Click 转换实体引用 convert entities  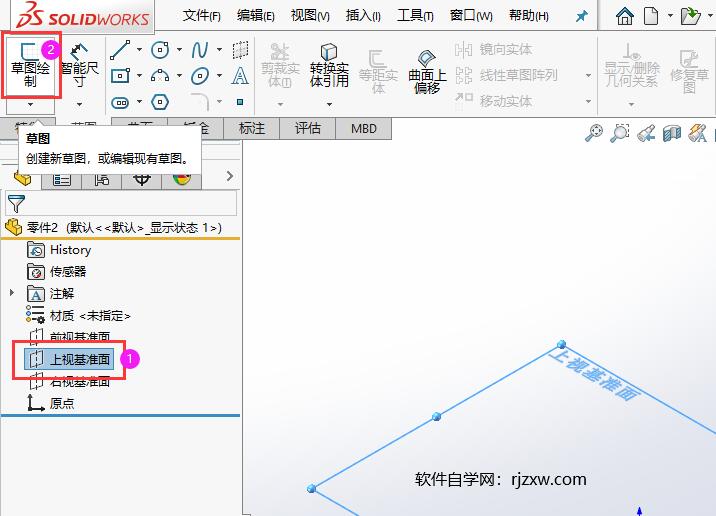coord(329,65)
